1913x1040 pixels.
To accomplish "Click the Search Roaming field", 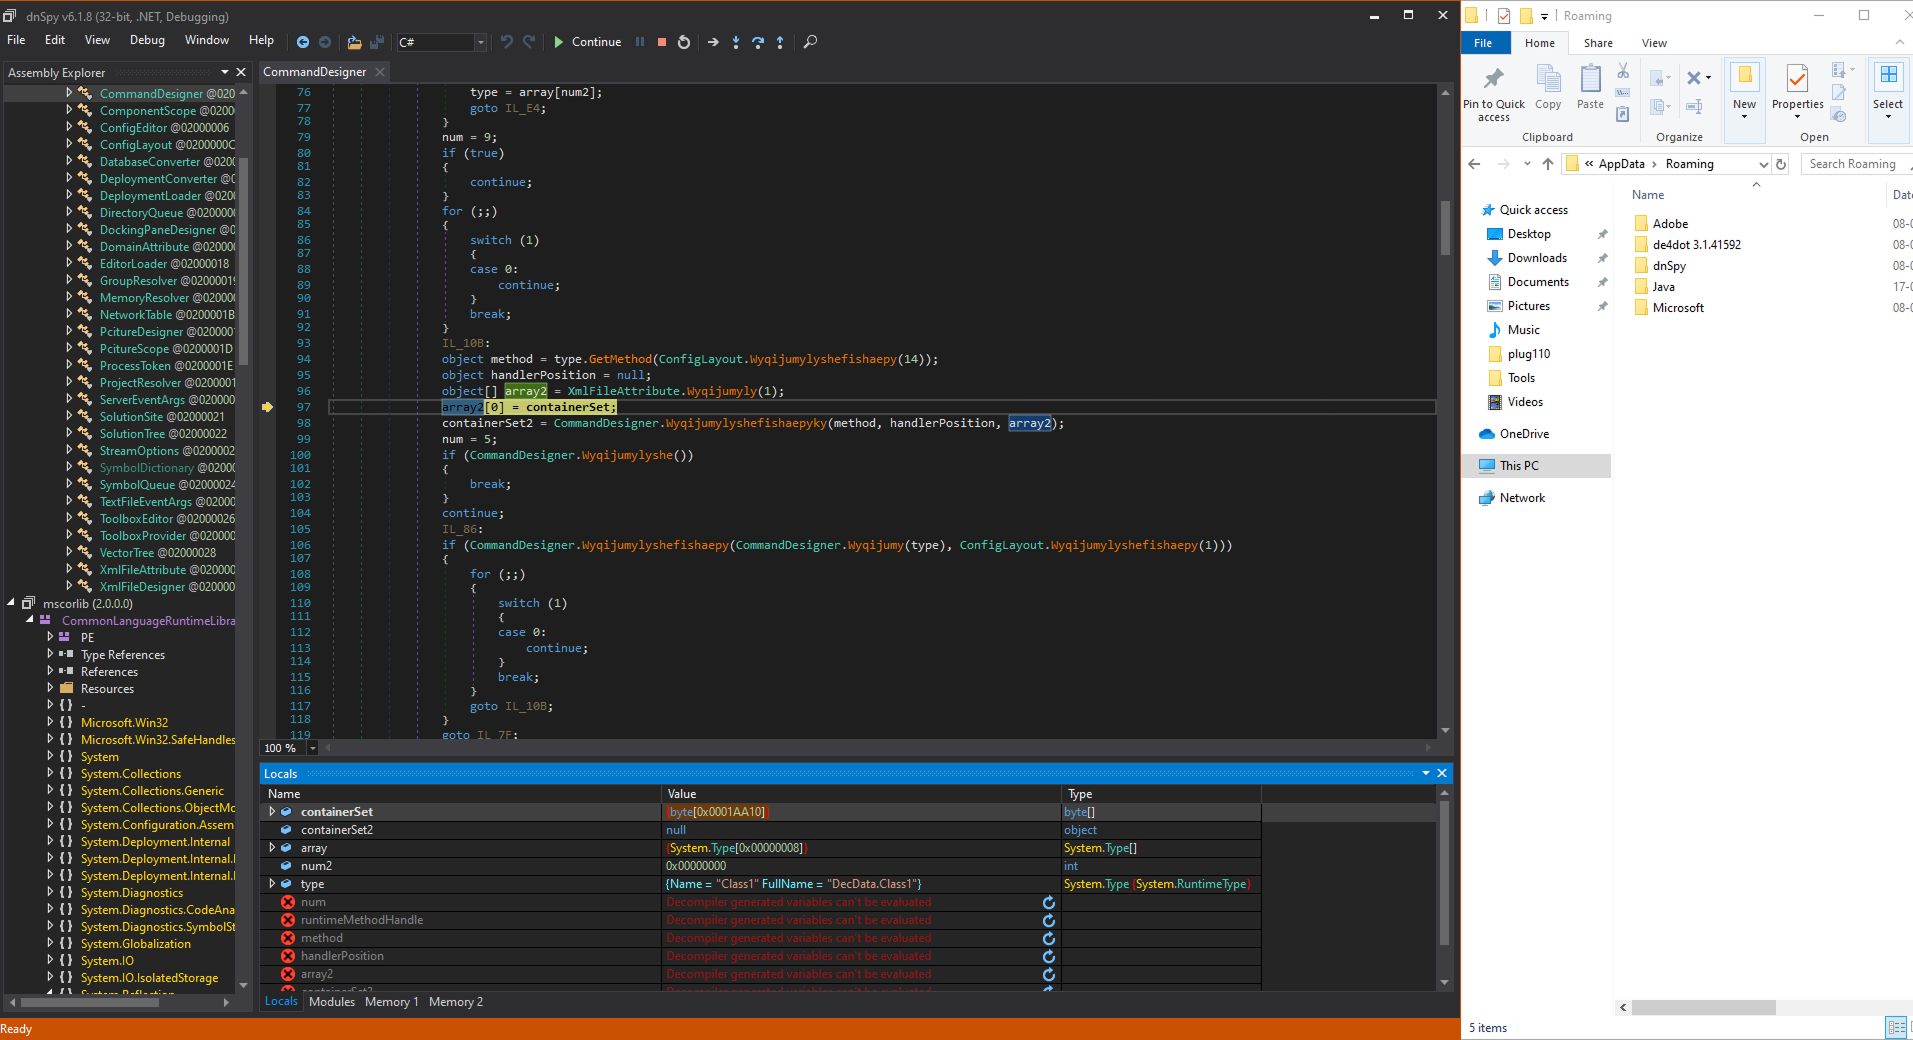I will (x=1853, y=164).
